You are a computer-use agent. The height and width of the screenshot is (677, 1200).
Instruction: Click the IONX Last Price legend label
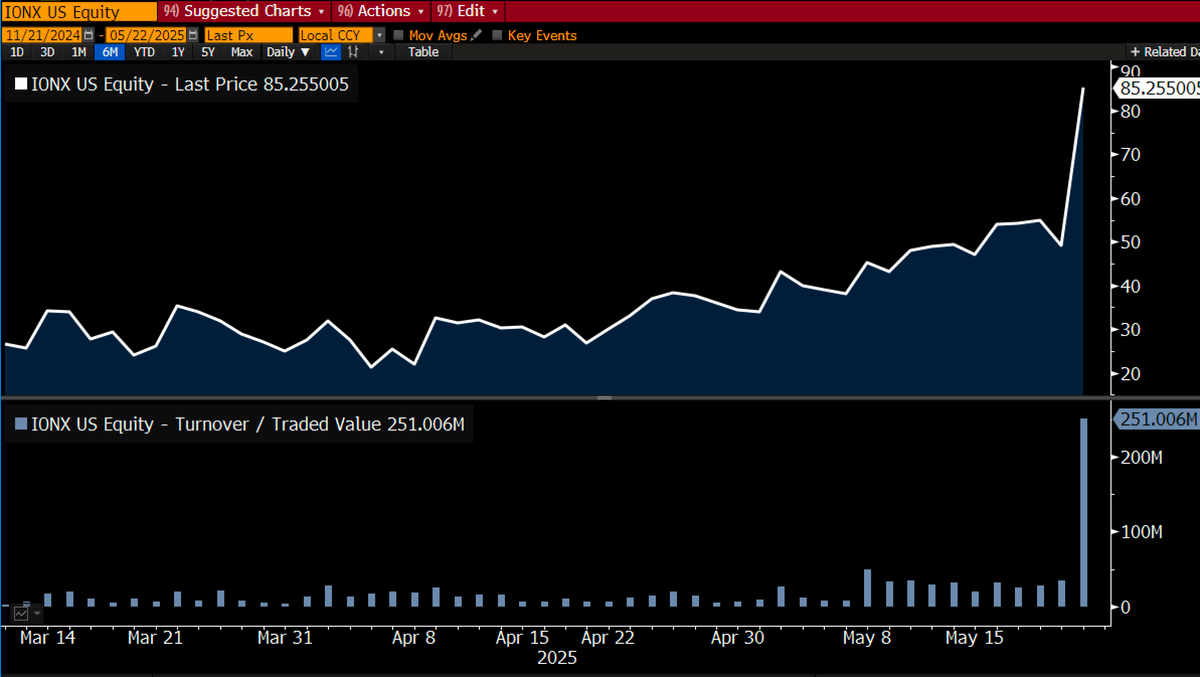click(x=191, y=85)
